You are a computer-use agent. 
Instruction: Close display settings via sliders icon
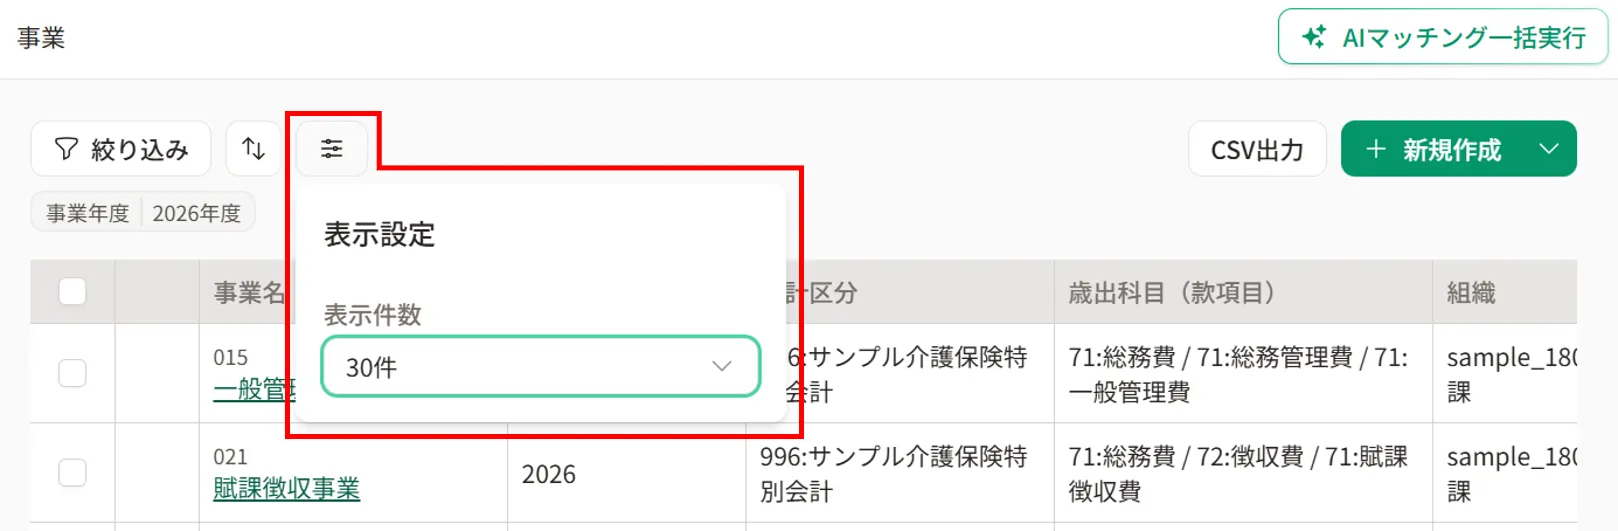(x=332, y=149)
